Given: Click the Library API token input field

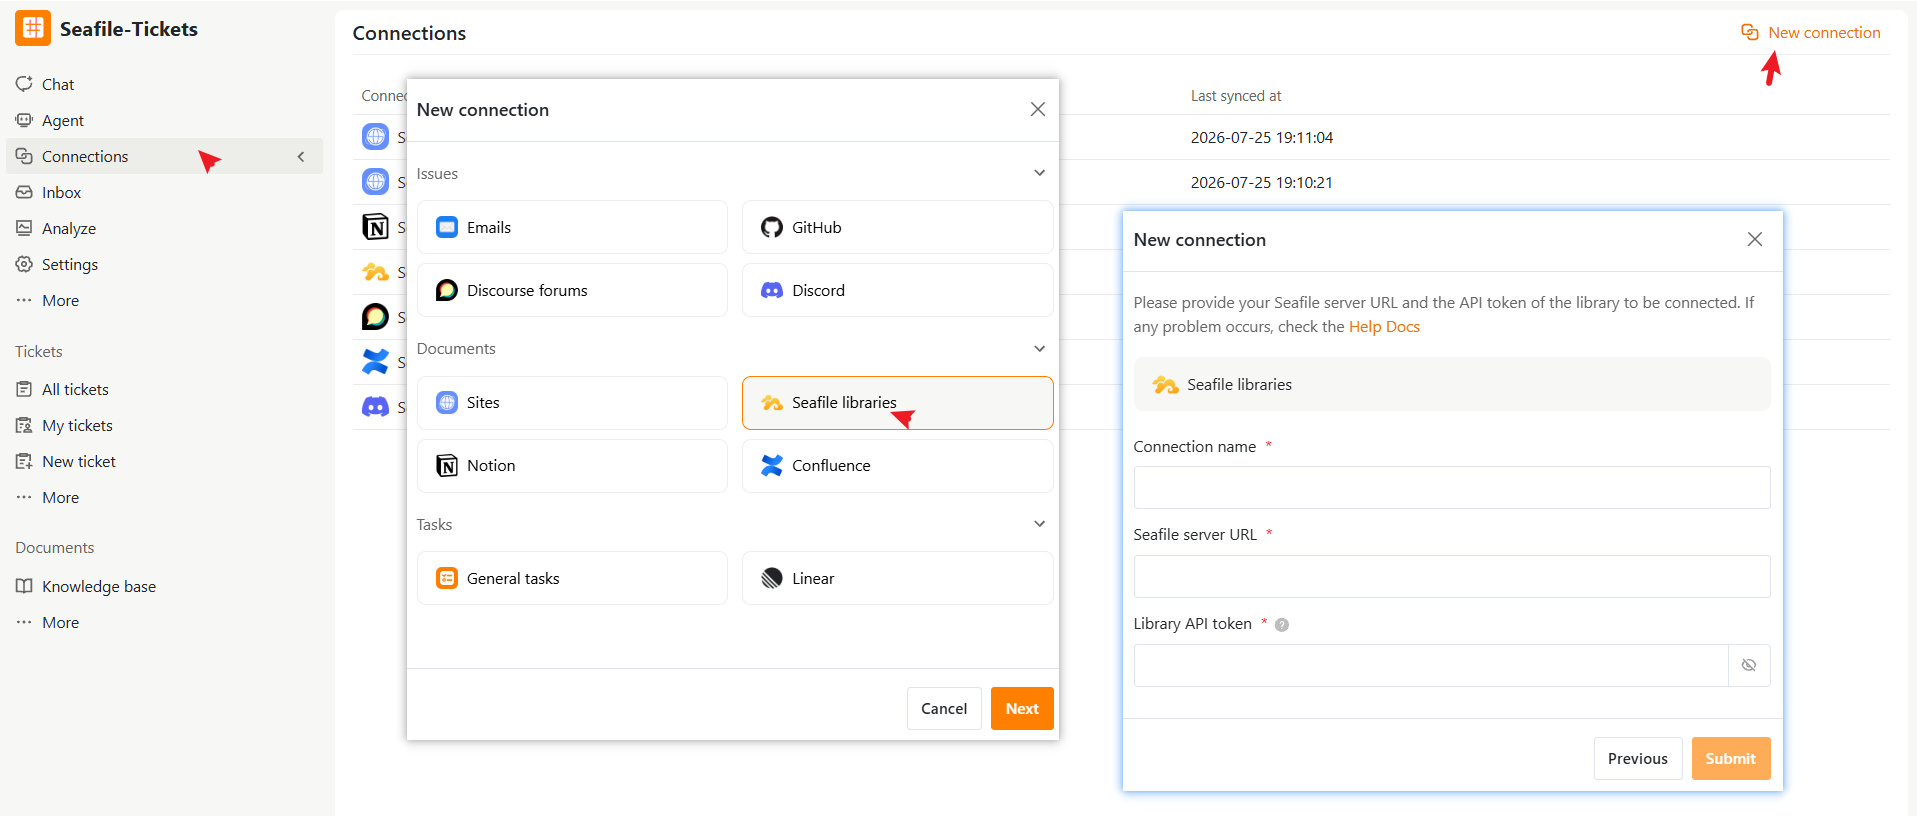Looking at the screenshot, I should [1431, 665].
